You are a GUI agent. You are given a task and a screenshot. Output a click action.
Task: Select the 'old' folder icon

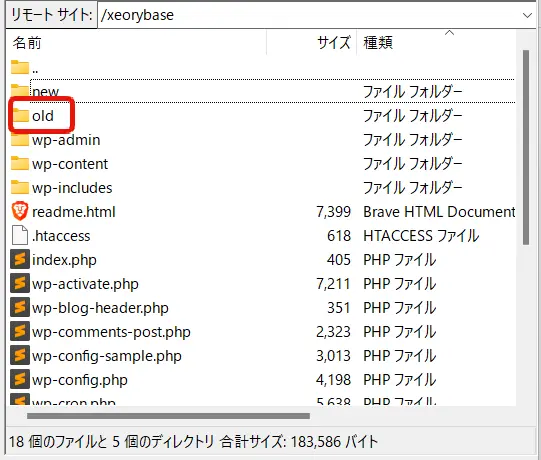point(20,115)
